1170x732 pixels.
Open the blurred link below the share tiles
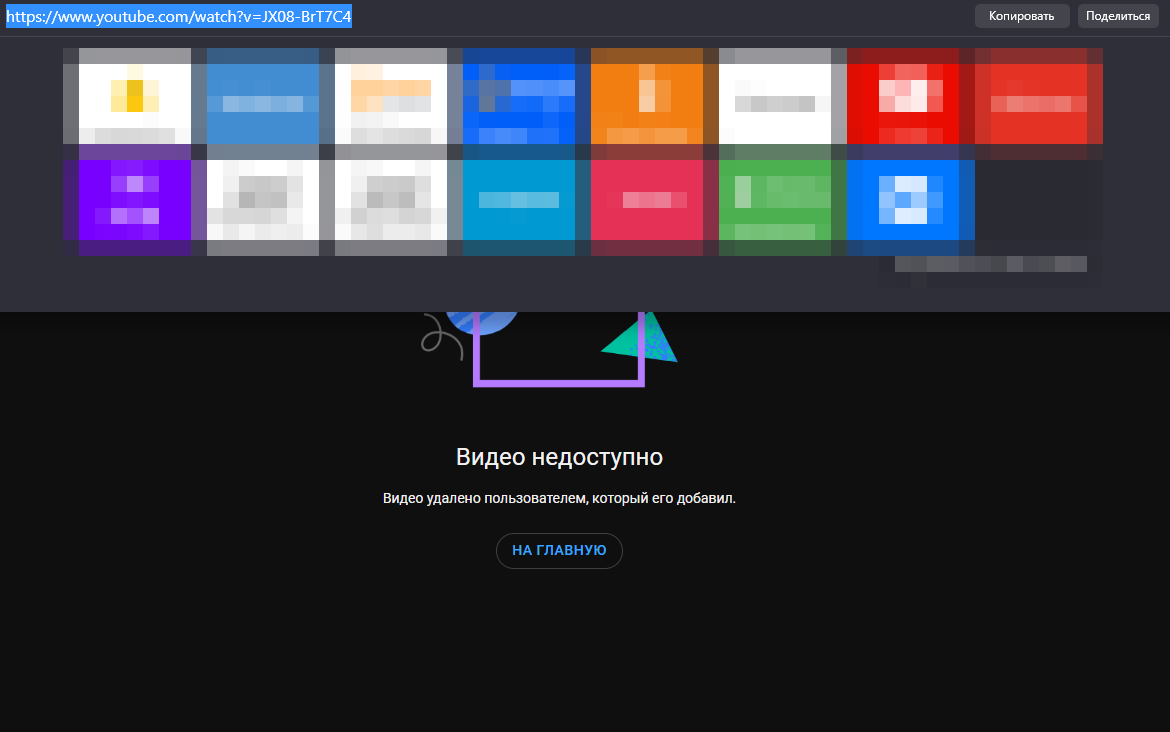(x=990, y=264)
